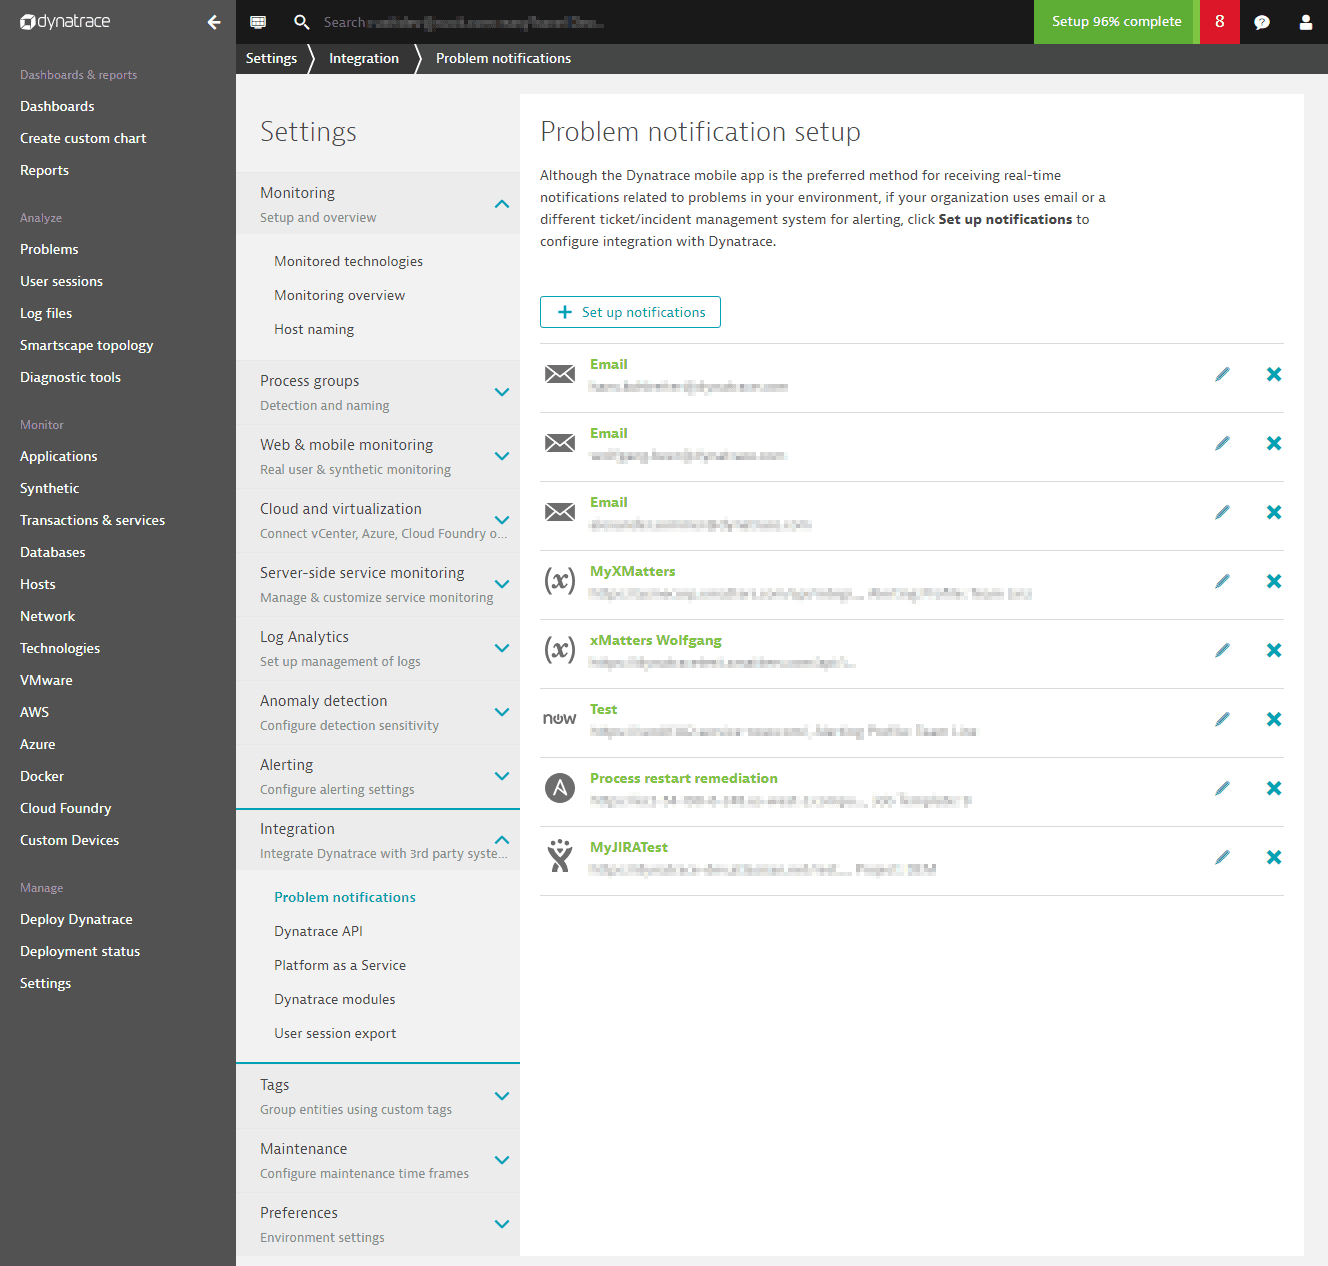This screenshot has width=1328, height=1266.
Task: Go to Deployment status in sidebar
Action: (80, 951)
